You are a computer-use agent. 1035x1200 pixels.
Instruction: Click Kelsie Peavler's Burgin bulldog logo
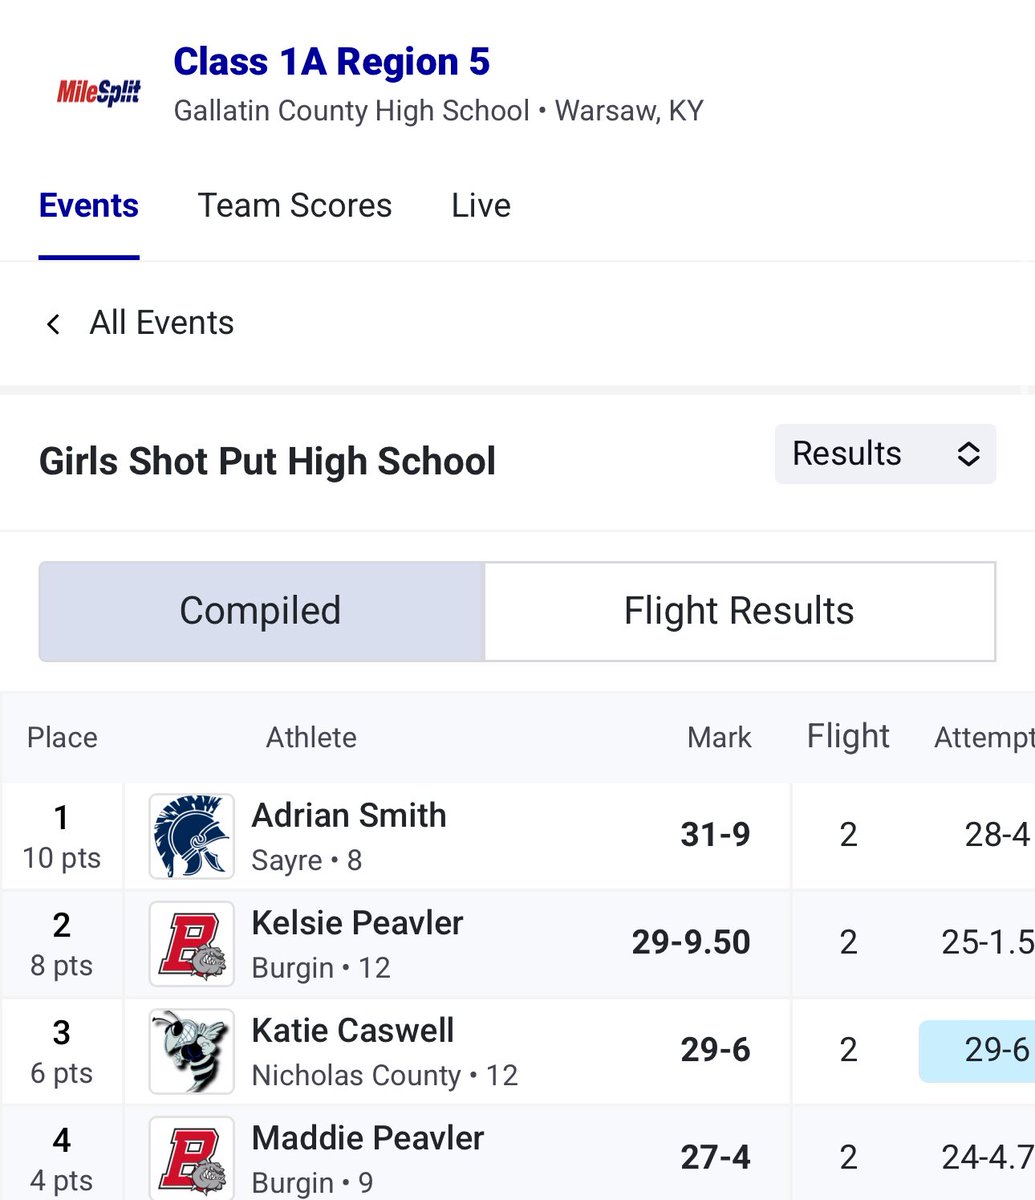pos(192,944)
